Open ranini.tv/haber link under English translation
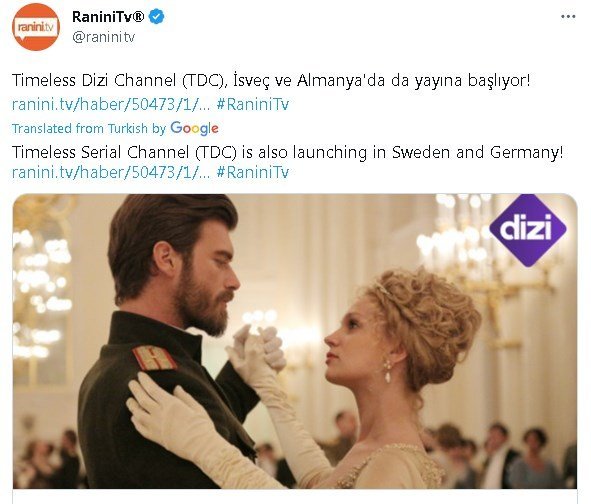 [x=111, y=172]
